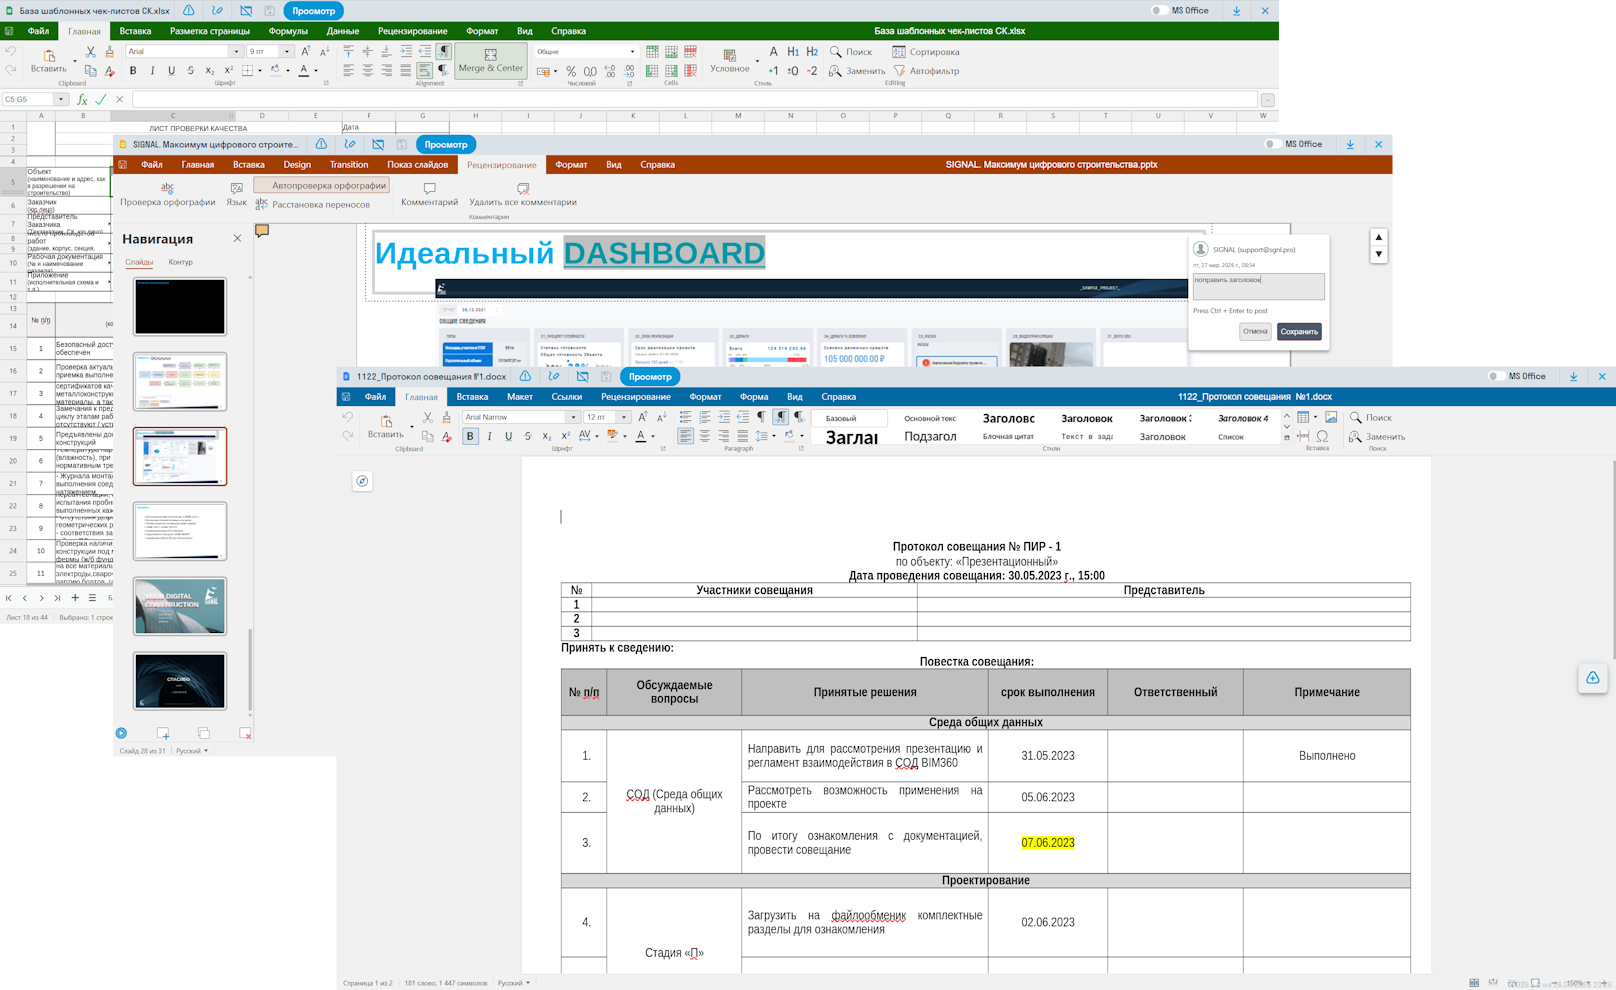1616x990 pixels.
Task: Open Arial Narrow font name dropdown
Action: tap(573, 417)
